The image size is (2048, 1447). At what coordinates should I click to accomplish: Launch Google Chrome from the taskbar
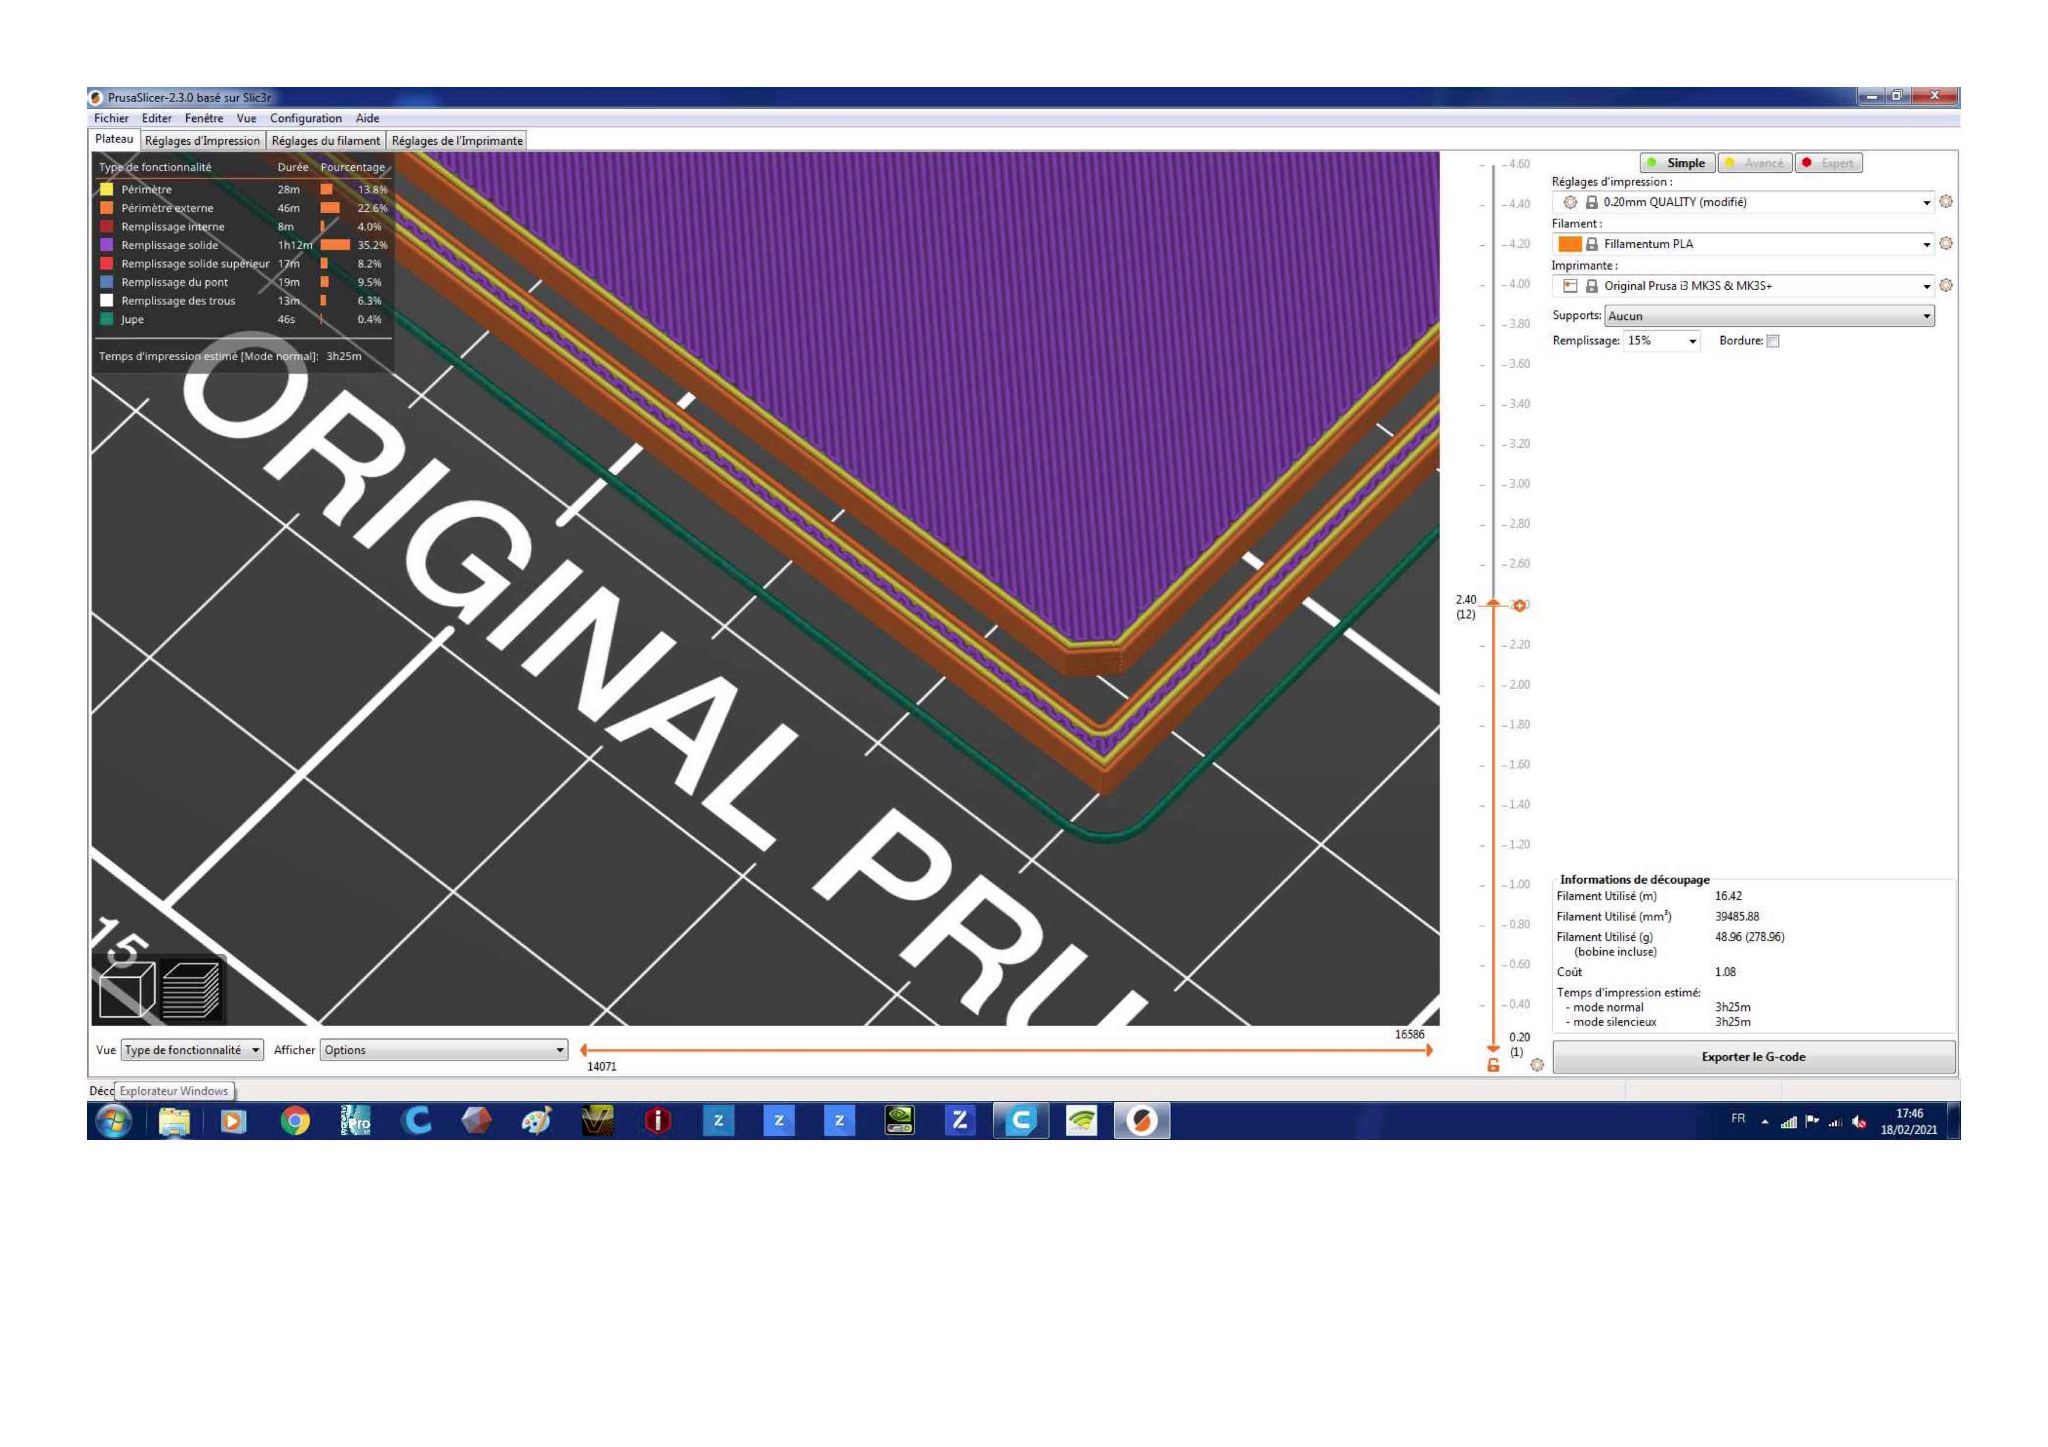(x=295, y=1122)
